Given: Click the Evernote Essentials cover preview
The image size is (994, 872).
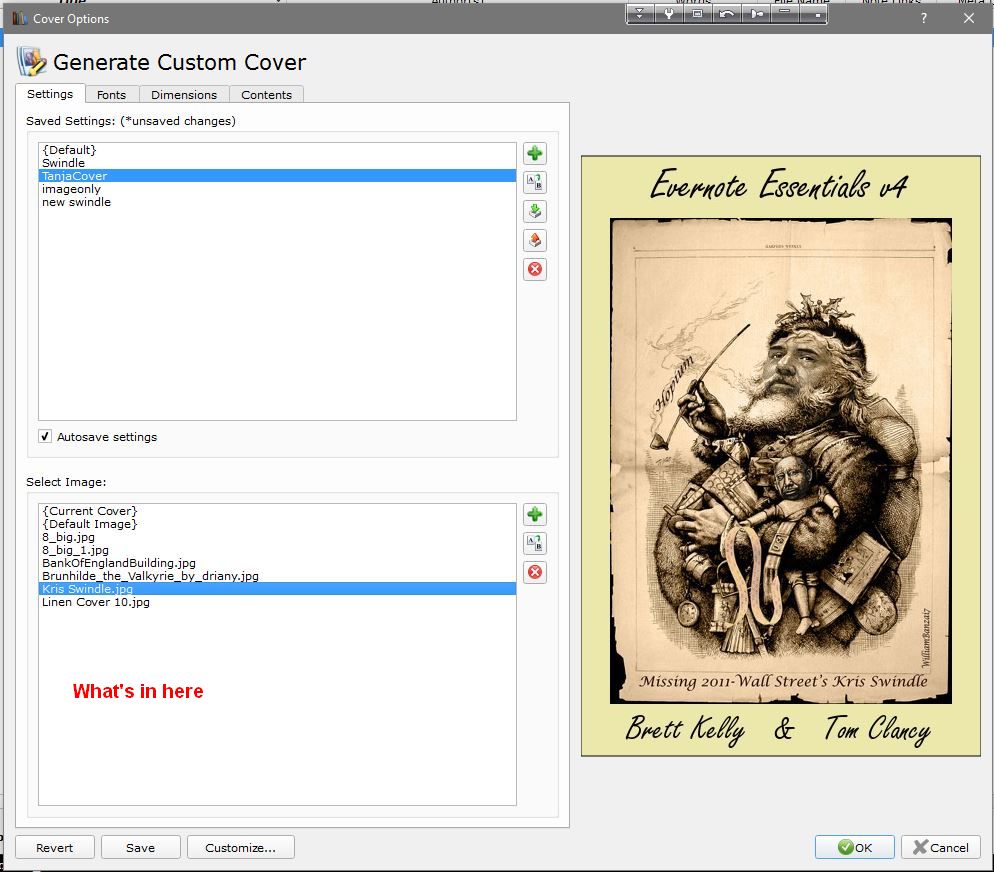Looking at the screenshot, I should 780,456.
